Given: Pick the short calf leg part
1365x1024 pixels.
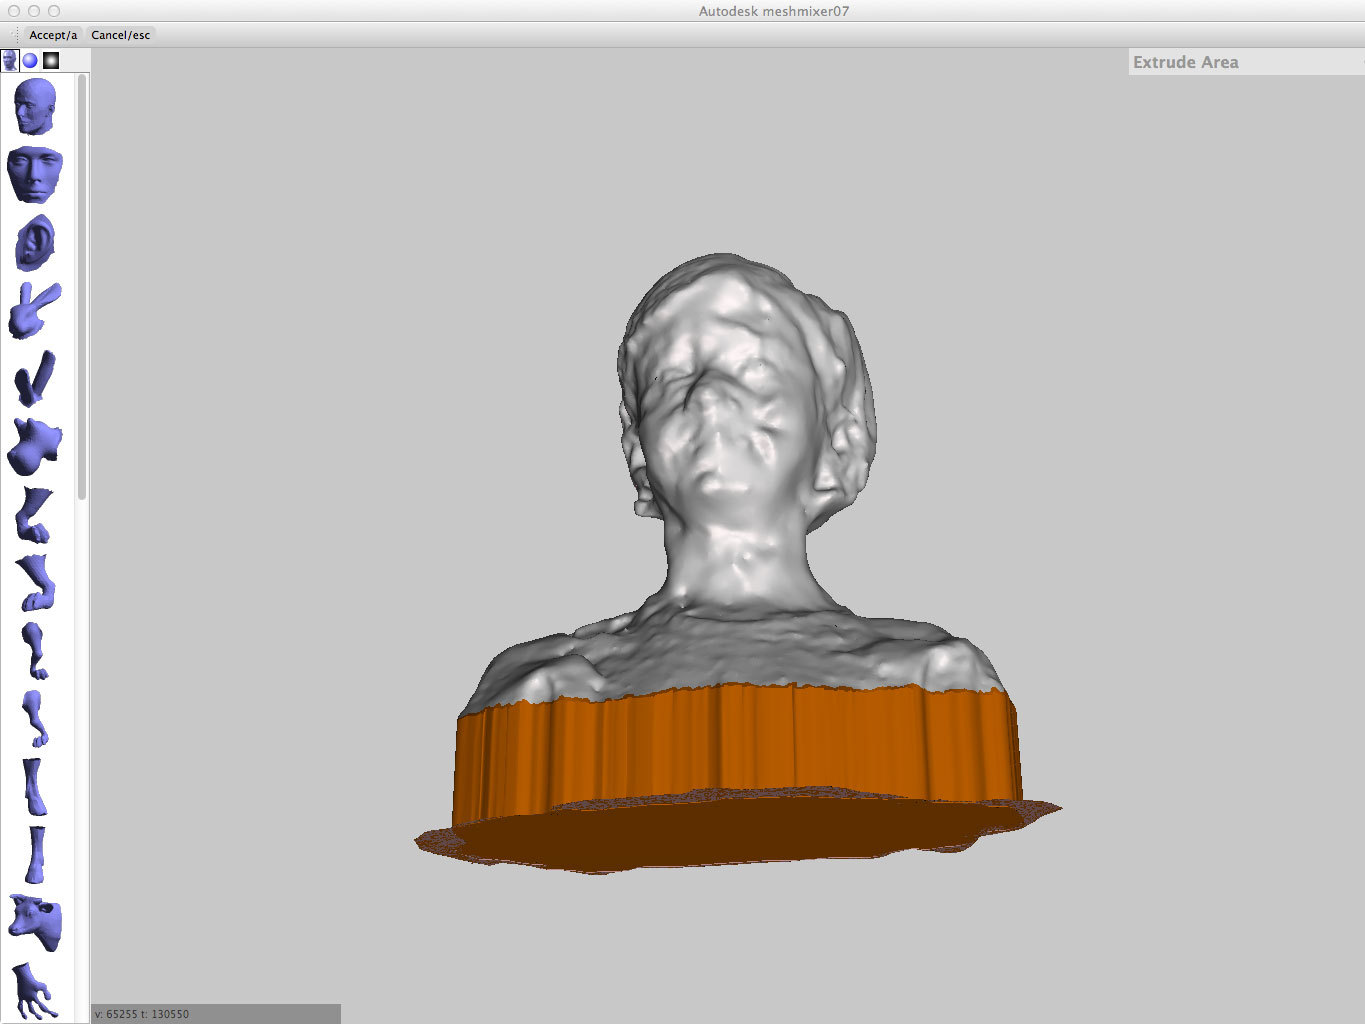Looking at the screenshot, I should coord(34,786).
